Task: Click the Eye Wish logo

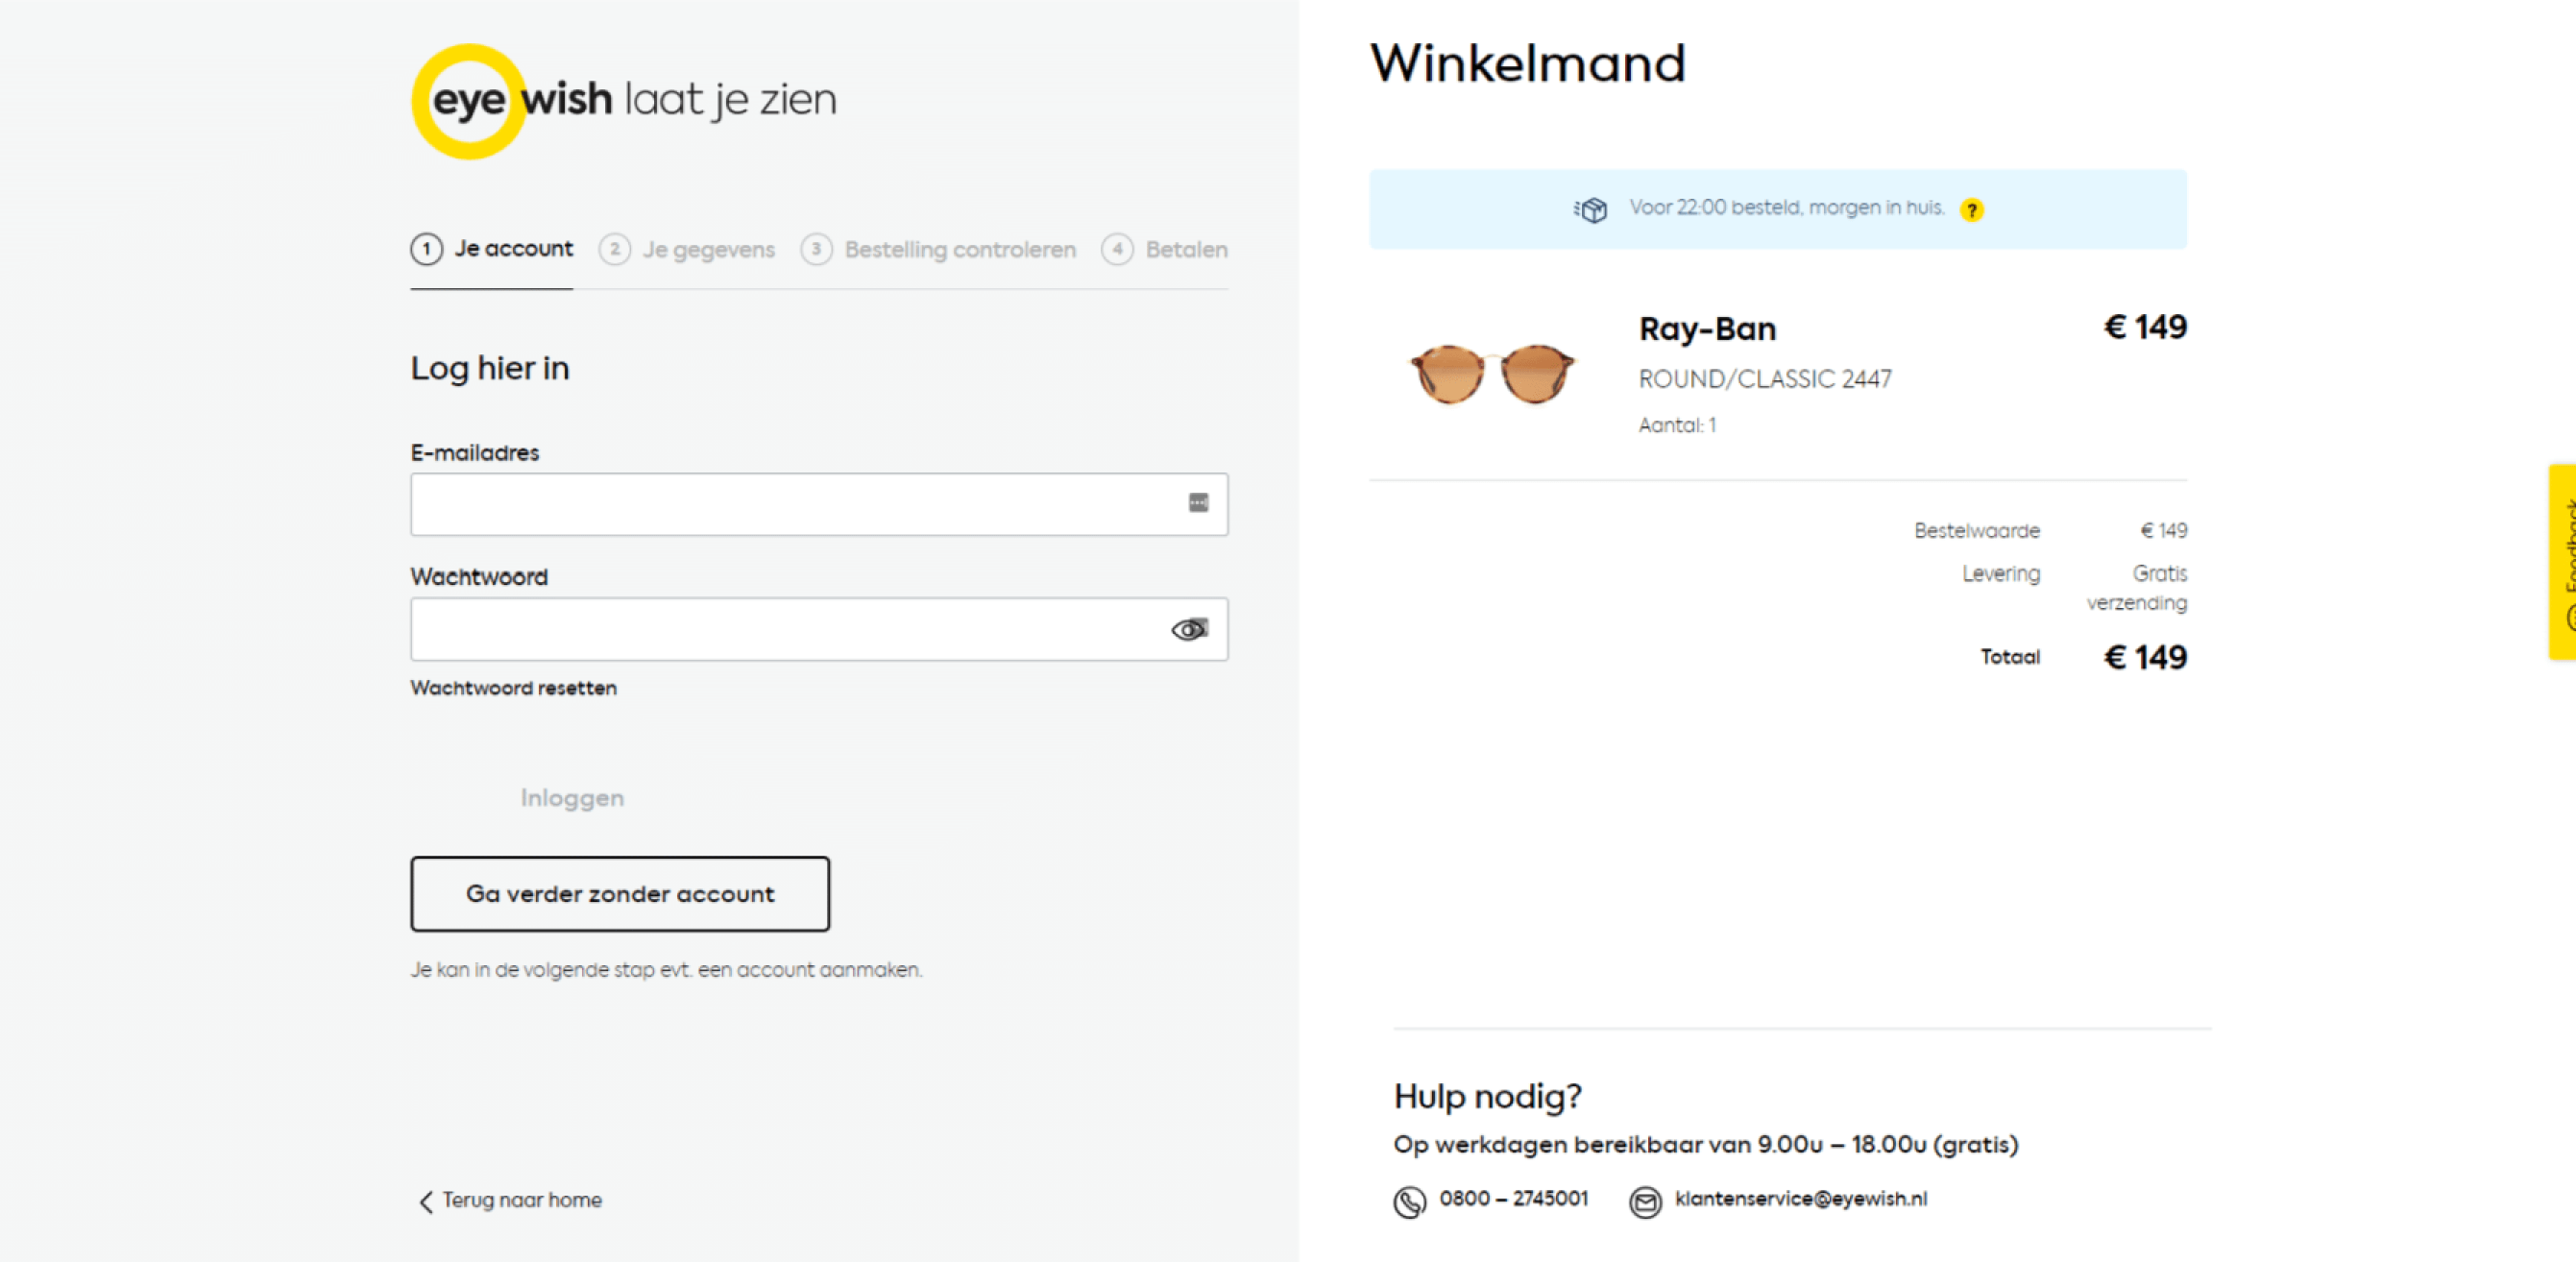Action: coord(623,100)
